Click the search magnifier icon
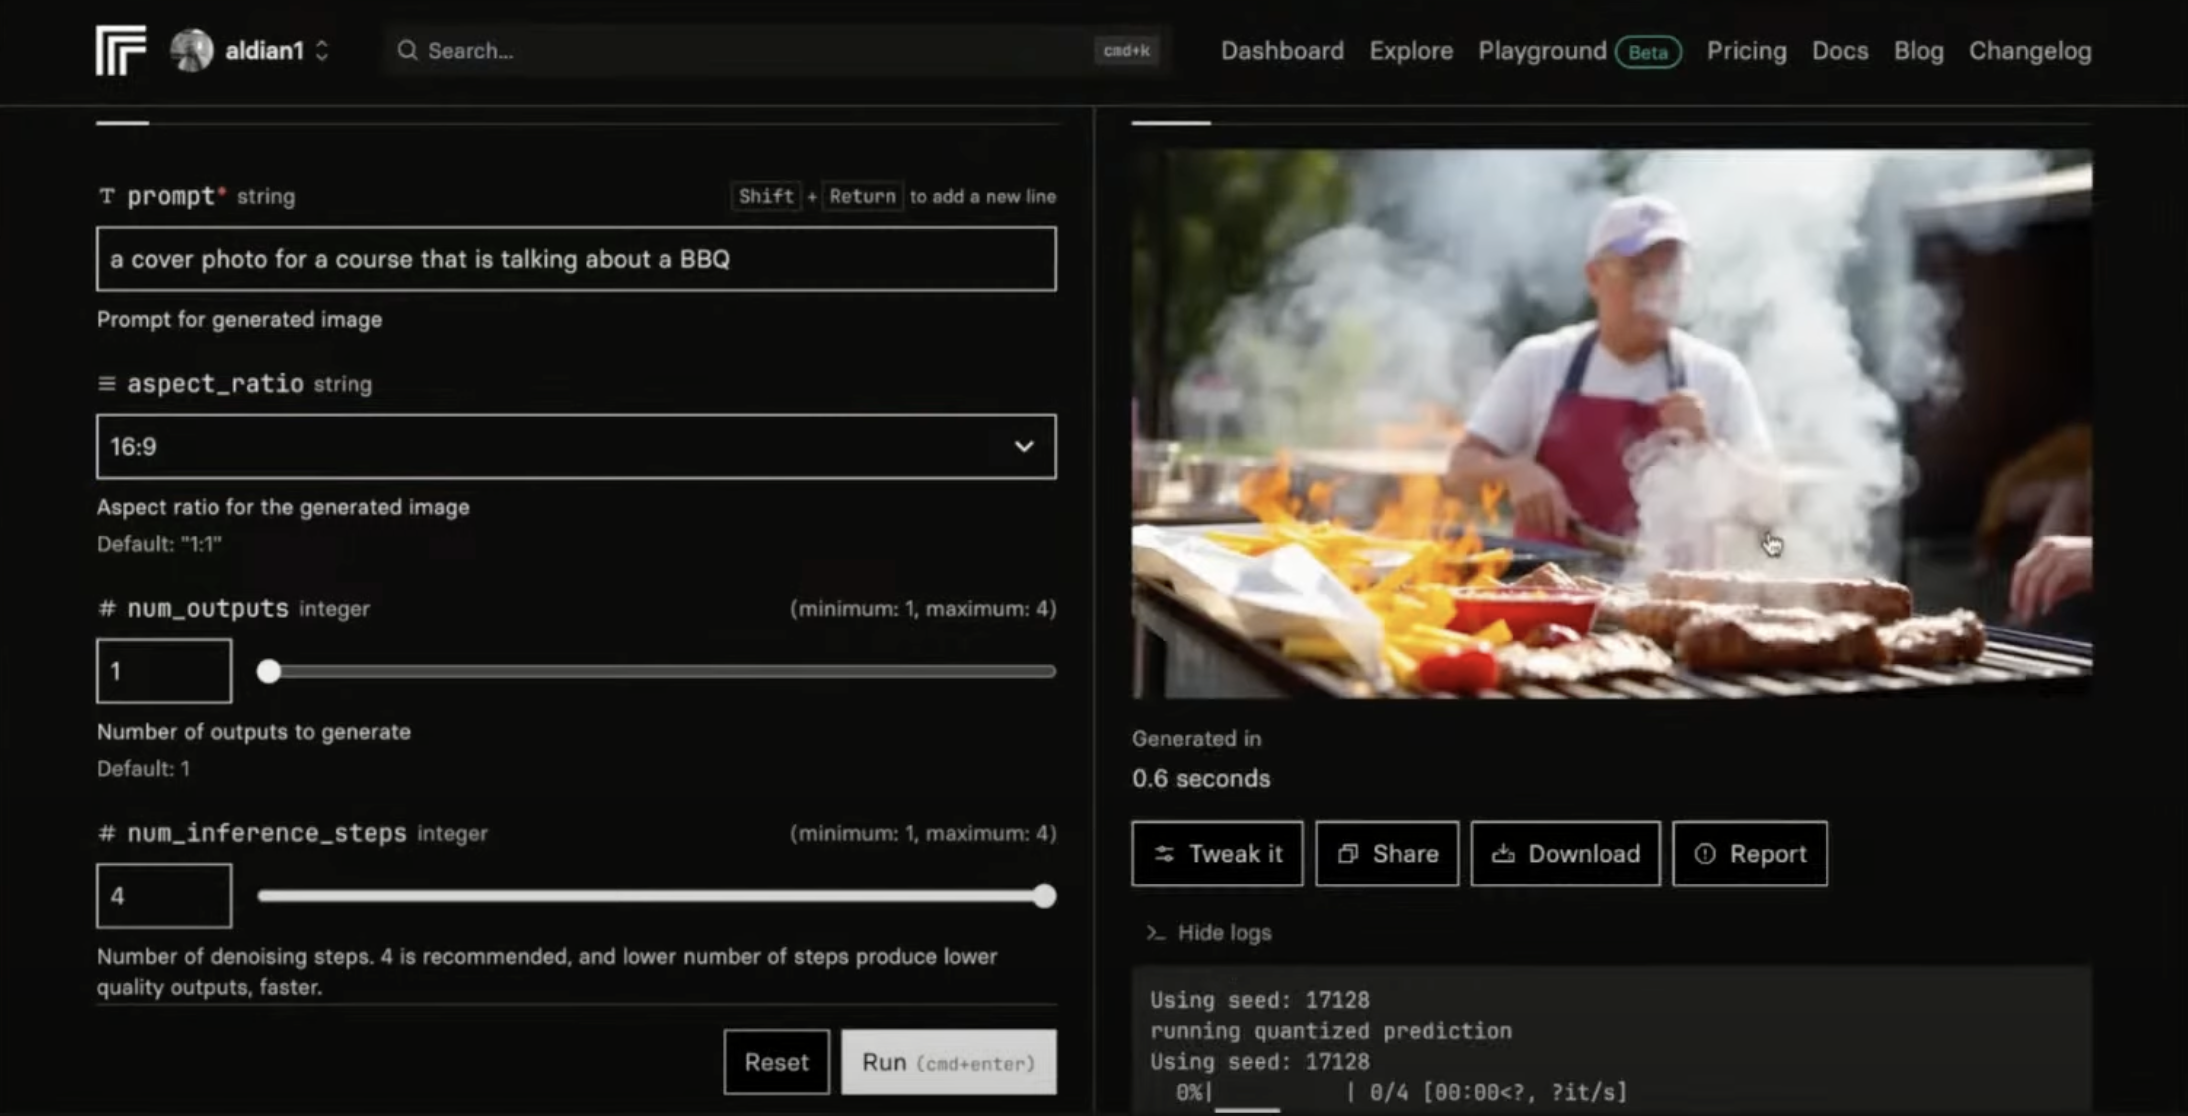Screen dimensions: 2188x1116 pyautogui.click(x=407, y=50)
